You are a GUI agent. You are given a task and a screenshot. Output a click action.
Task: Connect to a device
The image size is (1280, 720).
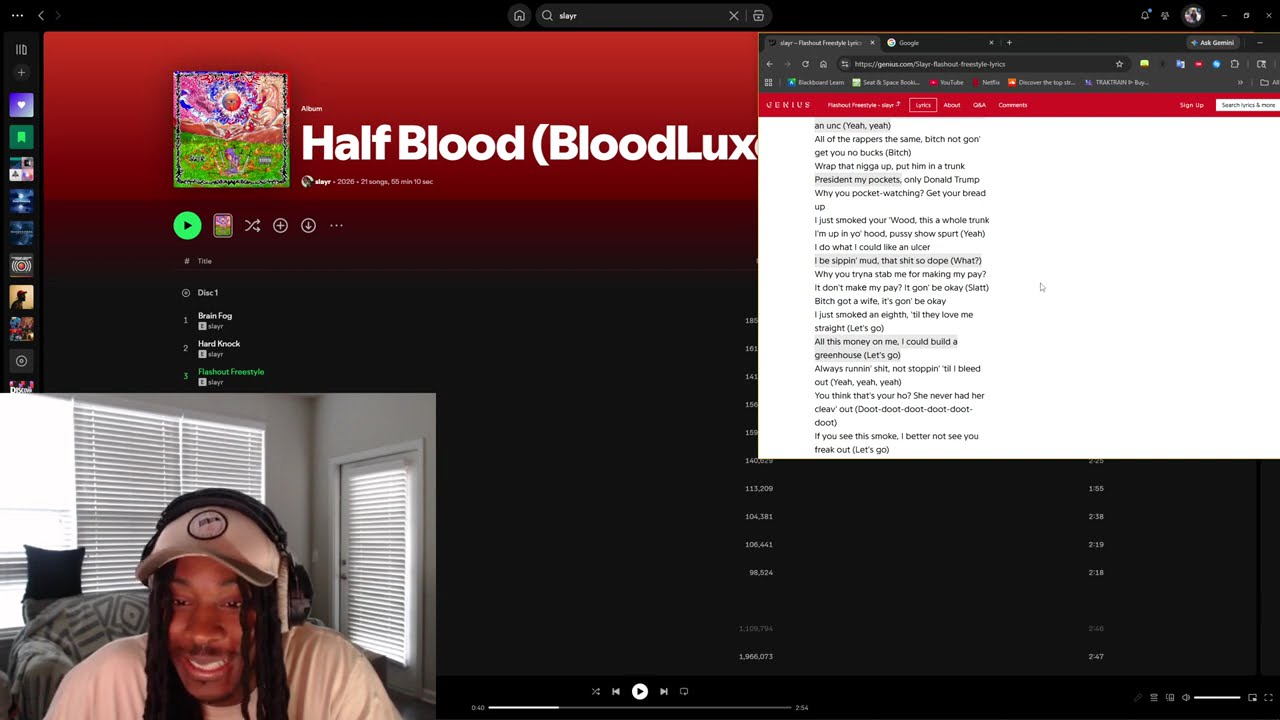click(1170, 698)
